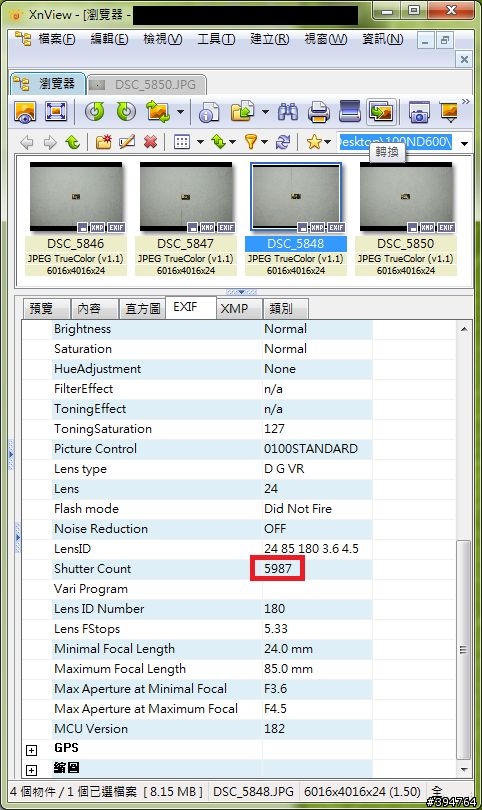The image size is (482, 810).
Task: Click the folder path address field
Action: pos(396,142)
